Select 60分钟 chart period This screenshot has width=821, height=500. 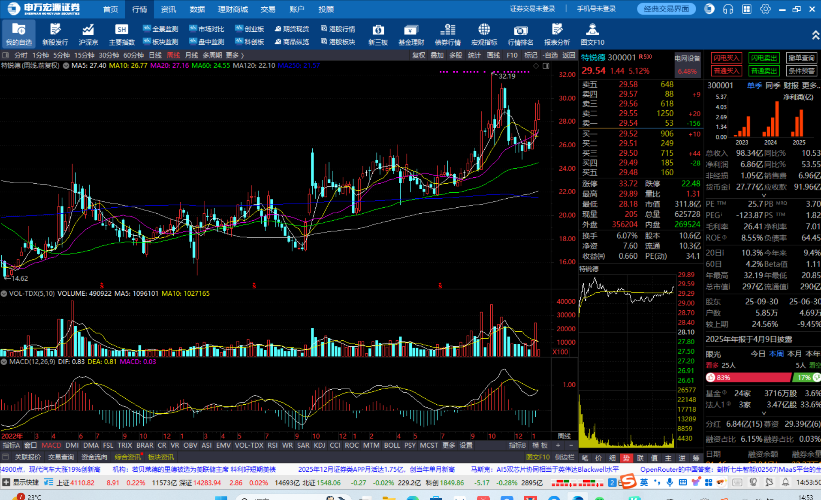(x=134, y=55)
